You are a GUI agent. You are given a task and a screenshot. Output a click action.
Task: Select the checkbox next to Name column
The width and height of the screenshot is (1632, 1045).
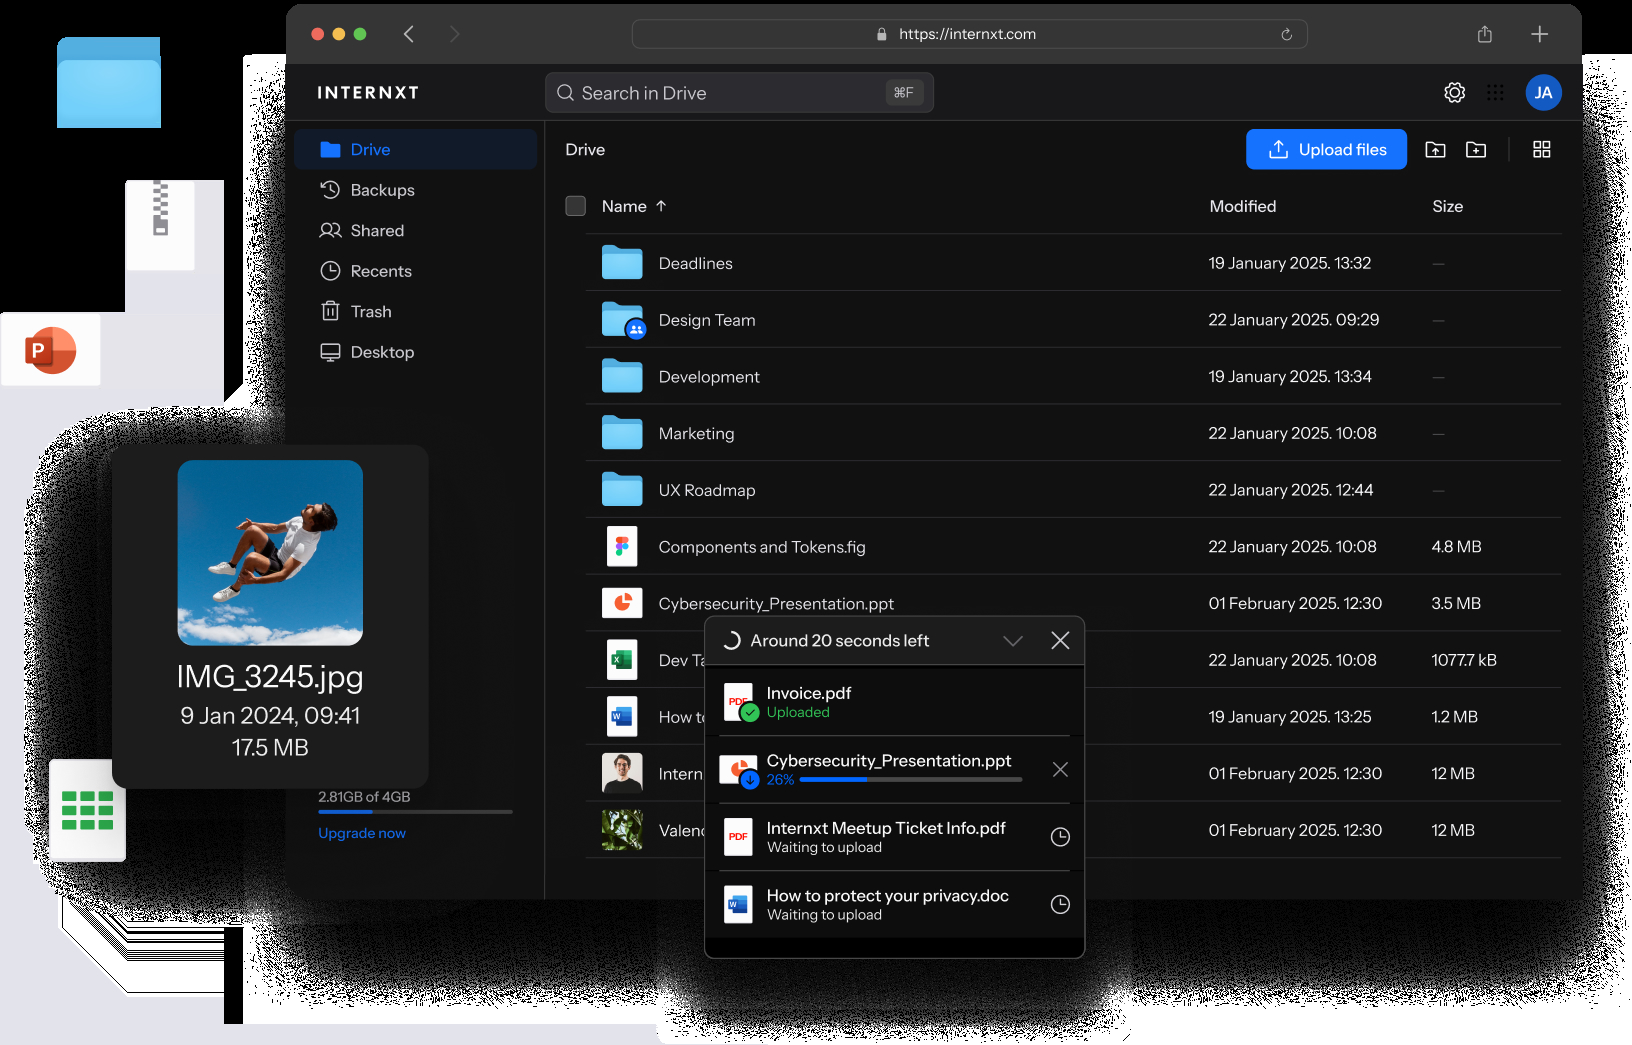coord(576,206)
